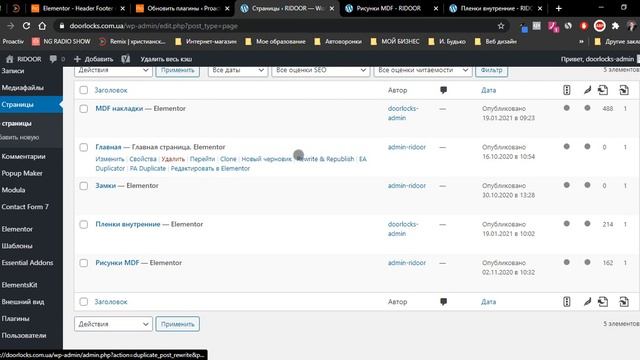Open the Все оценки читаемости dropdown
640x360 pixels.
pyautogui.click(x=422, y=70)
